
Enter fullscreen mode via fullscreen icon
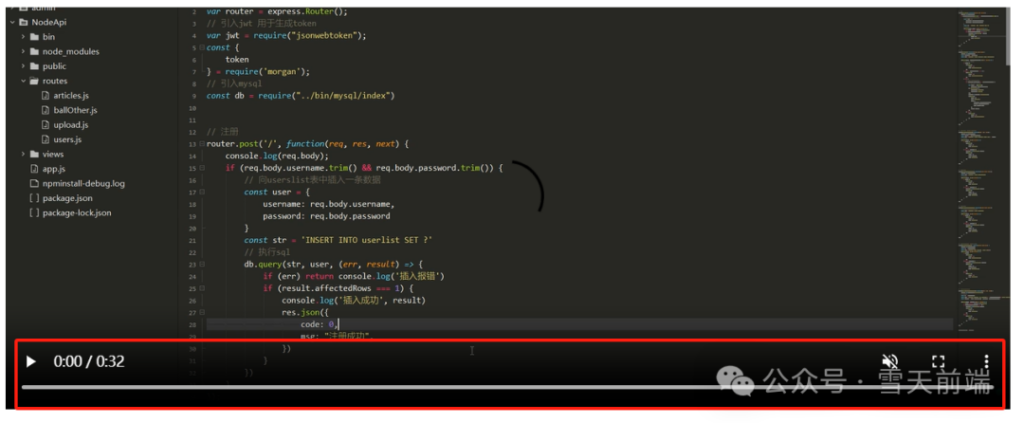point(938,362)
